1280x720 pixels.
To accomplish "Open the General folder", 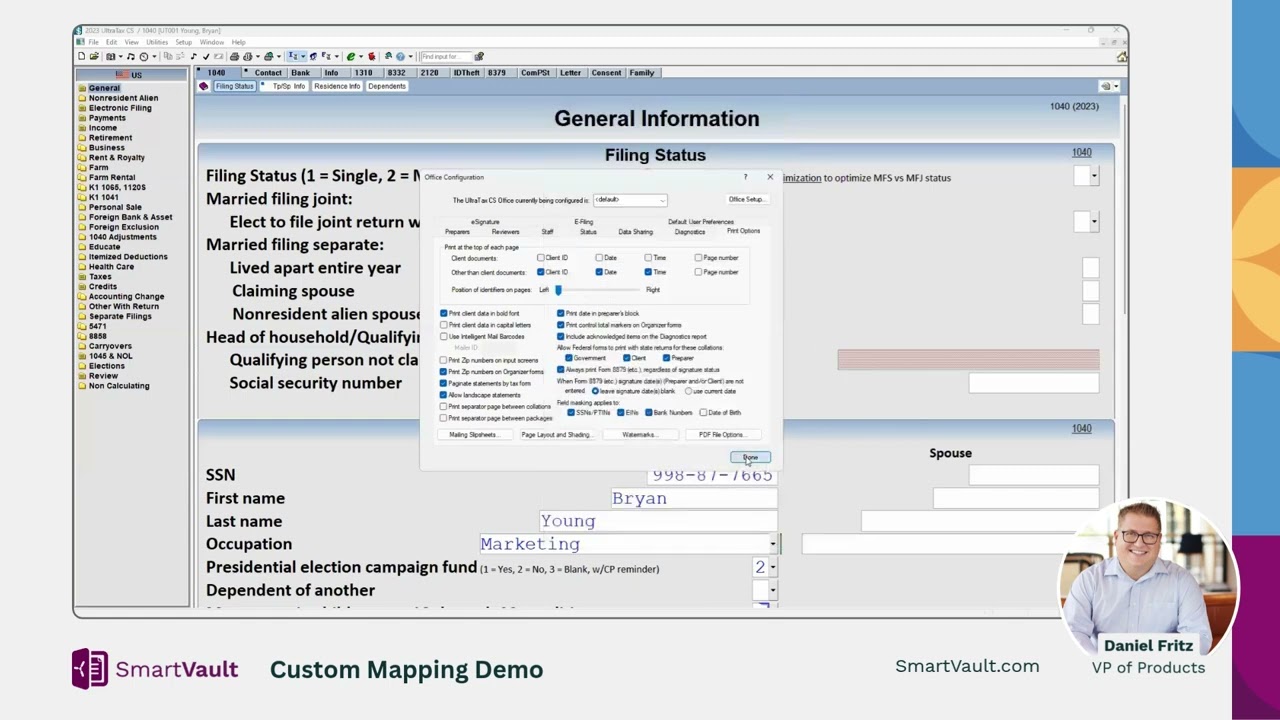I will 103,88.
